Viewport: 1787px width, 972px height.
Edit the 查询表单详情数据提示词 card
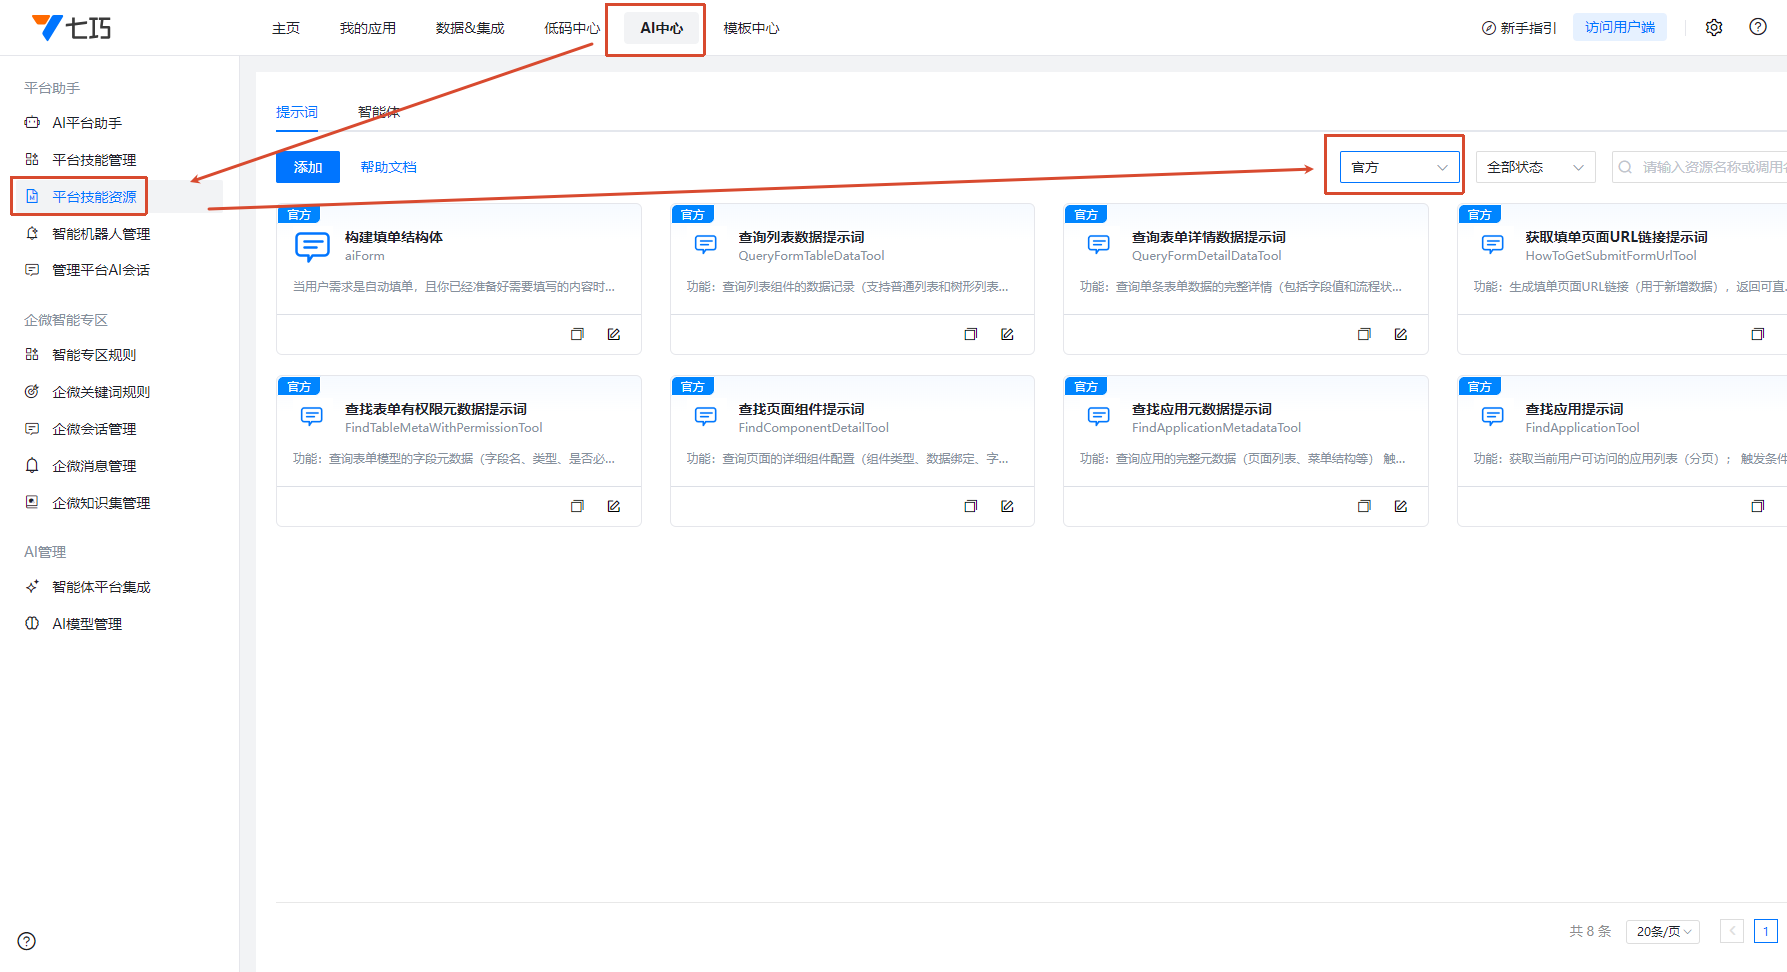(x=1401, y=334)
